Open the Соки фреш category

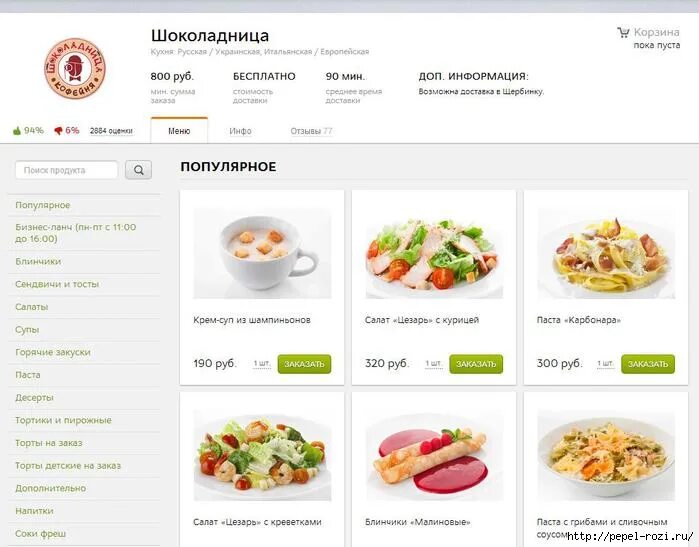click(x=41, y=534)
